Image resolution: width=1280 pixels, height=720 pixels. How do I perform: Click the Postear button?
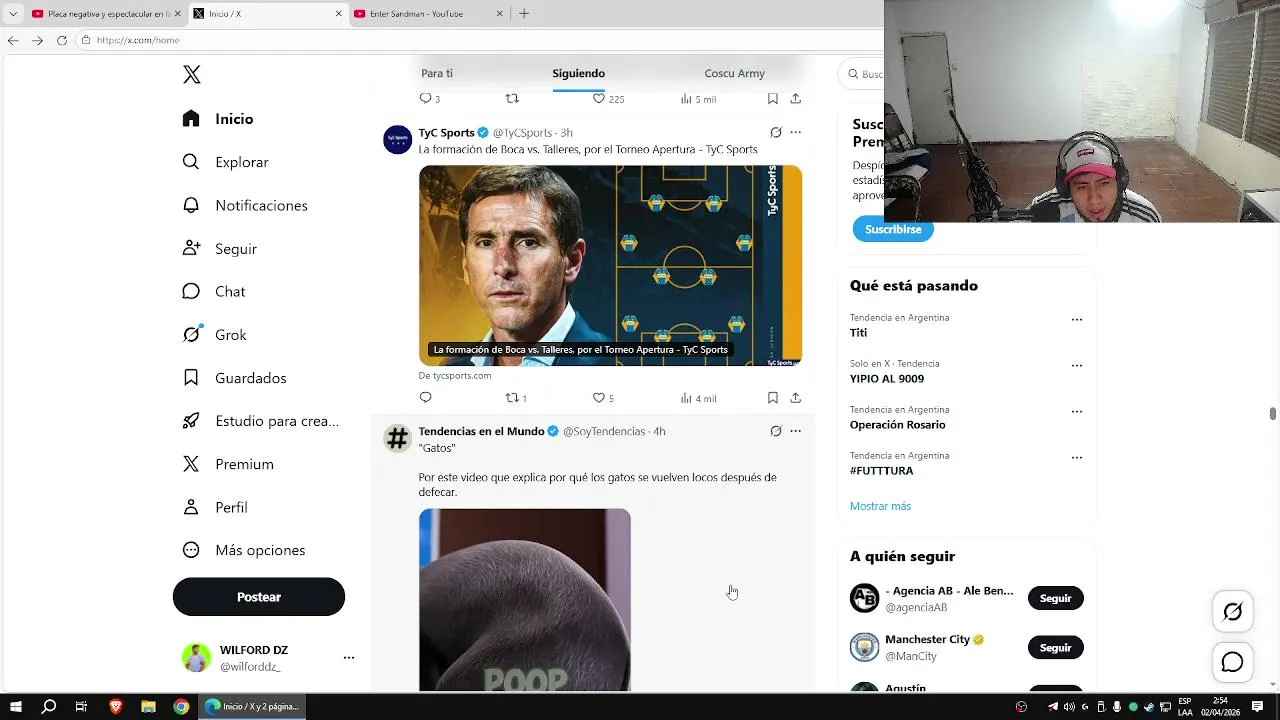point(259,597)
